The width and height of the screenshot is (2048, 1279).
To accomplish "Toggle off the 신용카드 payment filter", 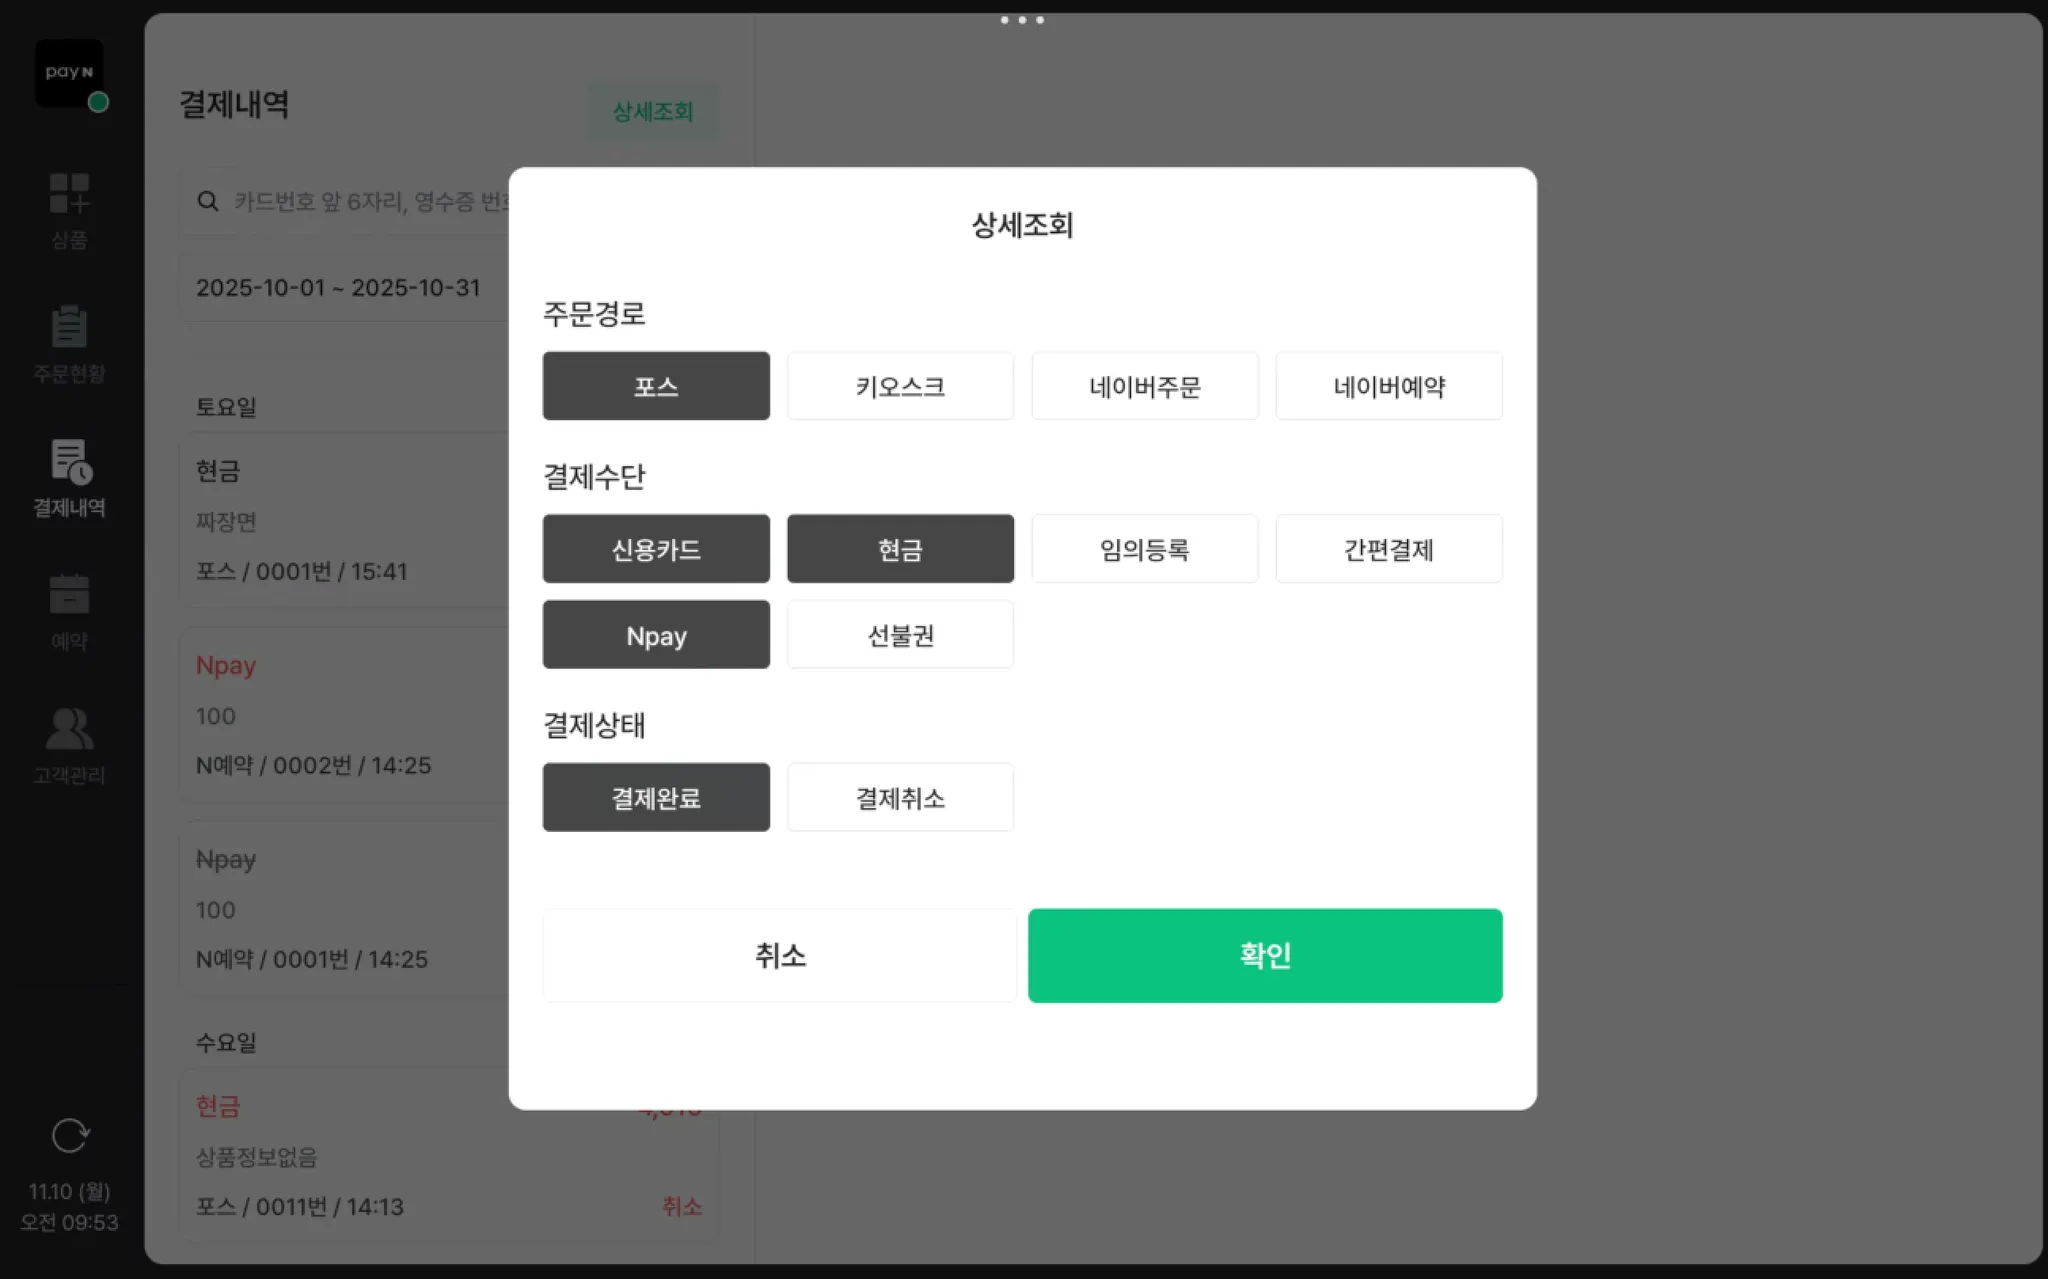I will (656, 549).
